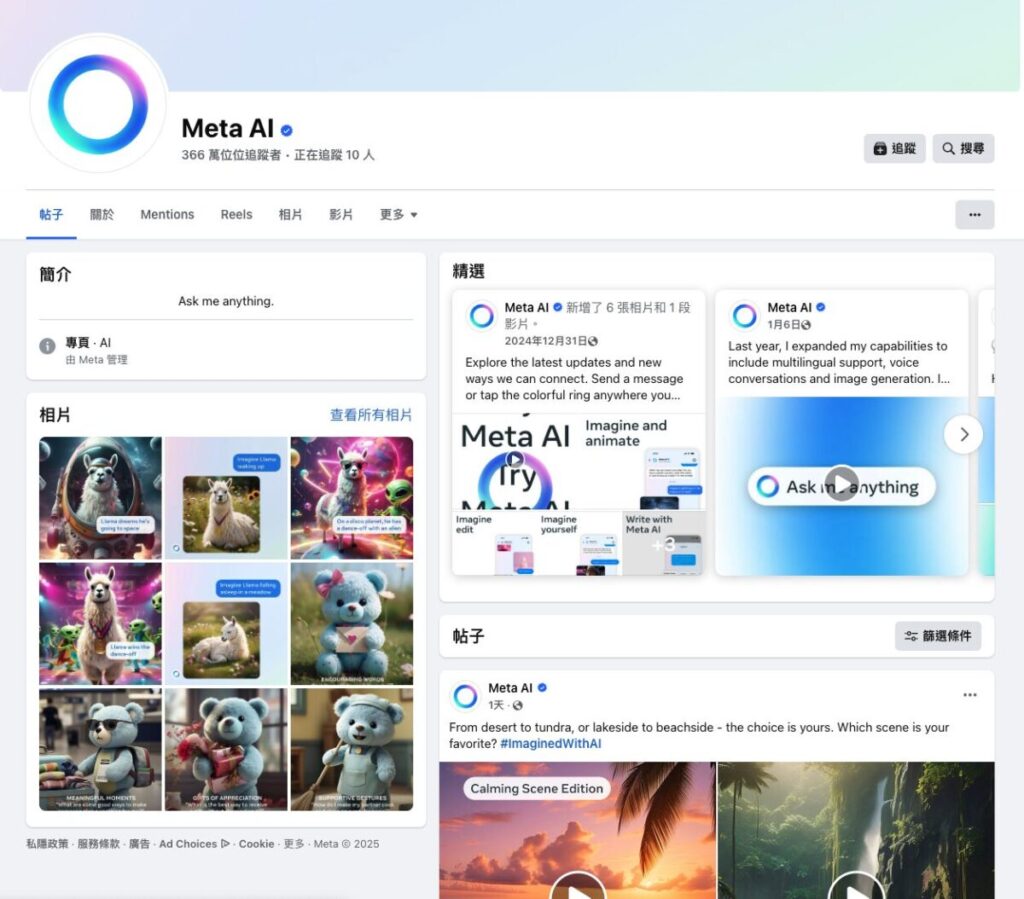Open the Mentions tab
Viewport: 1024px width, 899px height.
(x=167, y=215)
